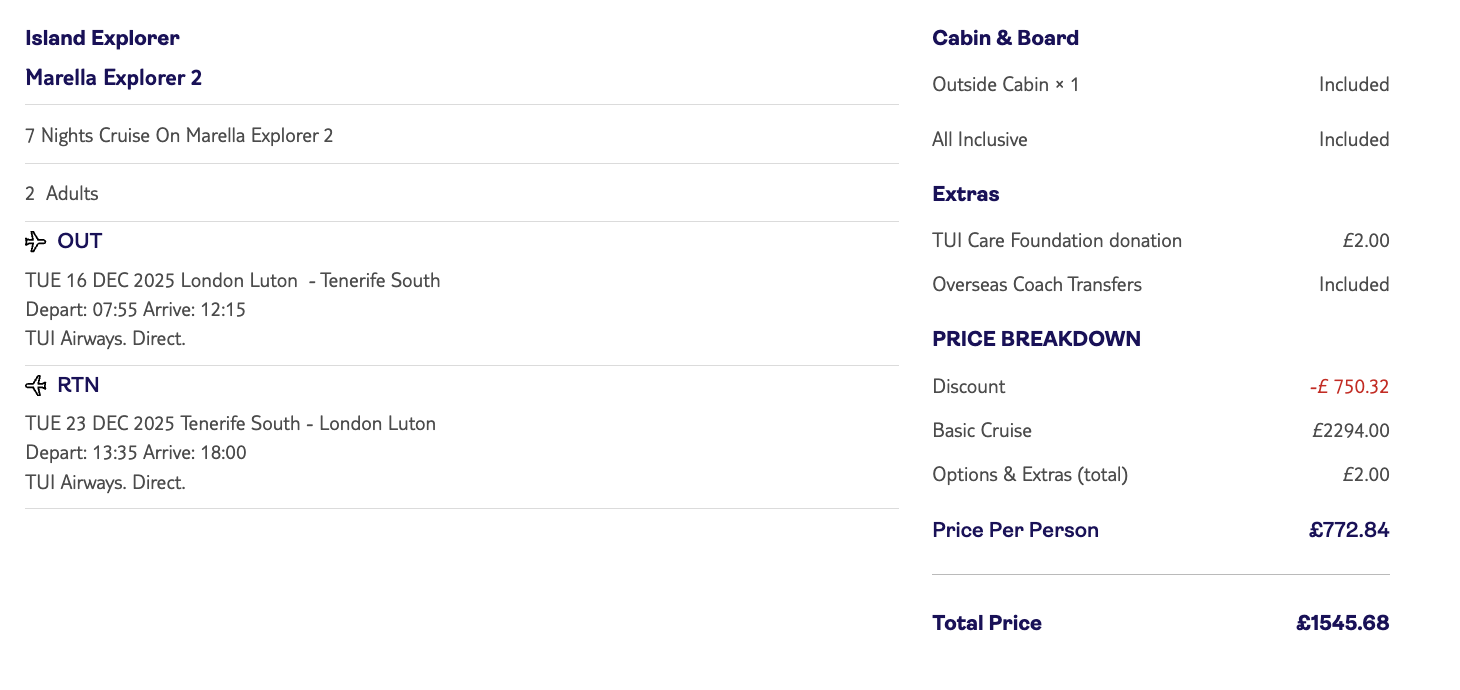This screenshot has width=1460, height=690.
Task: Select the TUI Care Foundation donation item
Action: 1057,241
